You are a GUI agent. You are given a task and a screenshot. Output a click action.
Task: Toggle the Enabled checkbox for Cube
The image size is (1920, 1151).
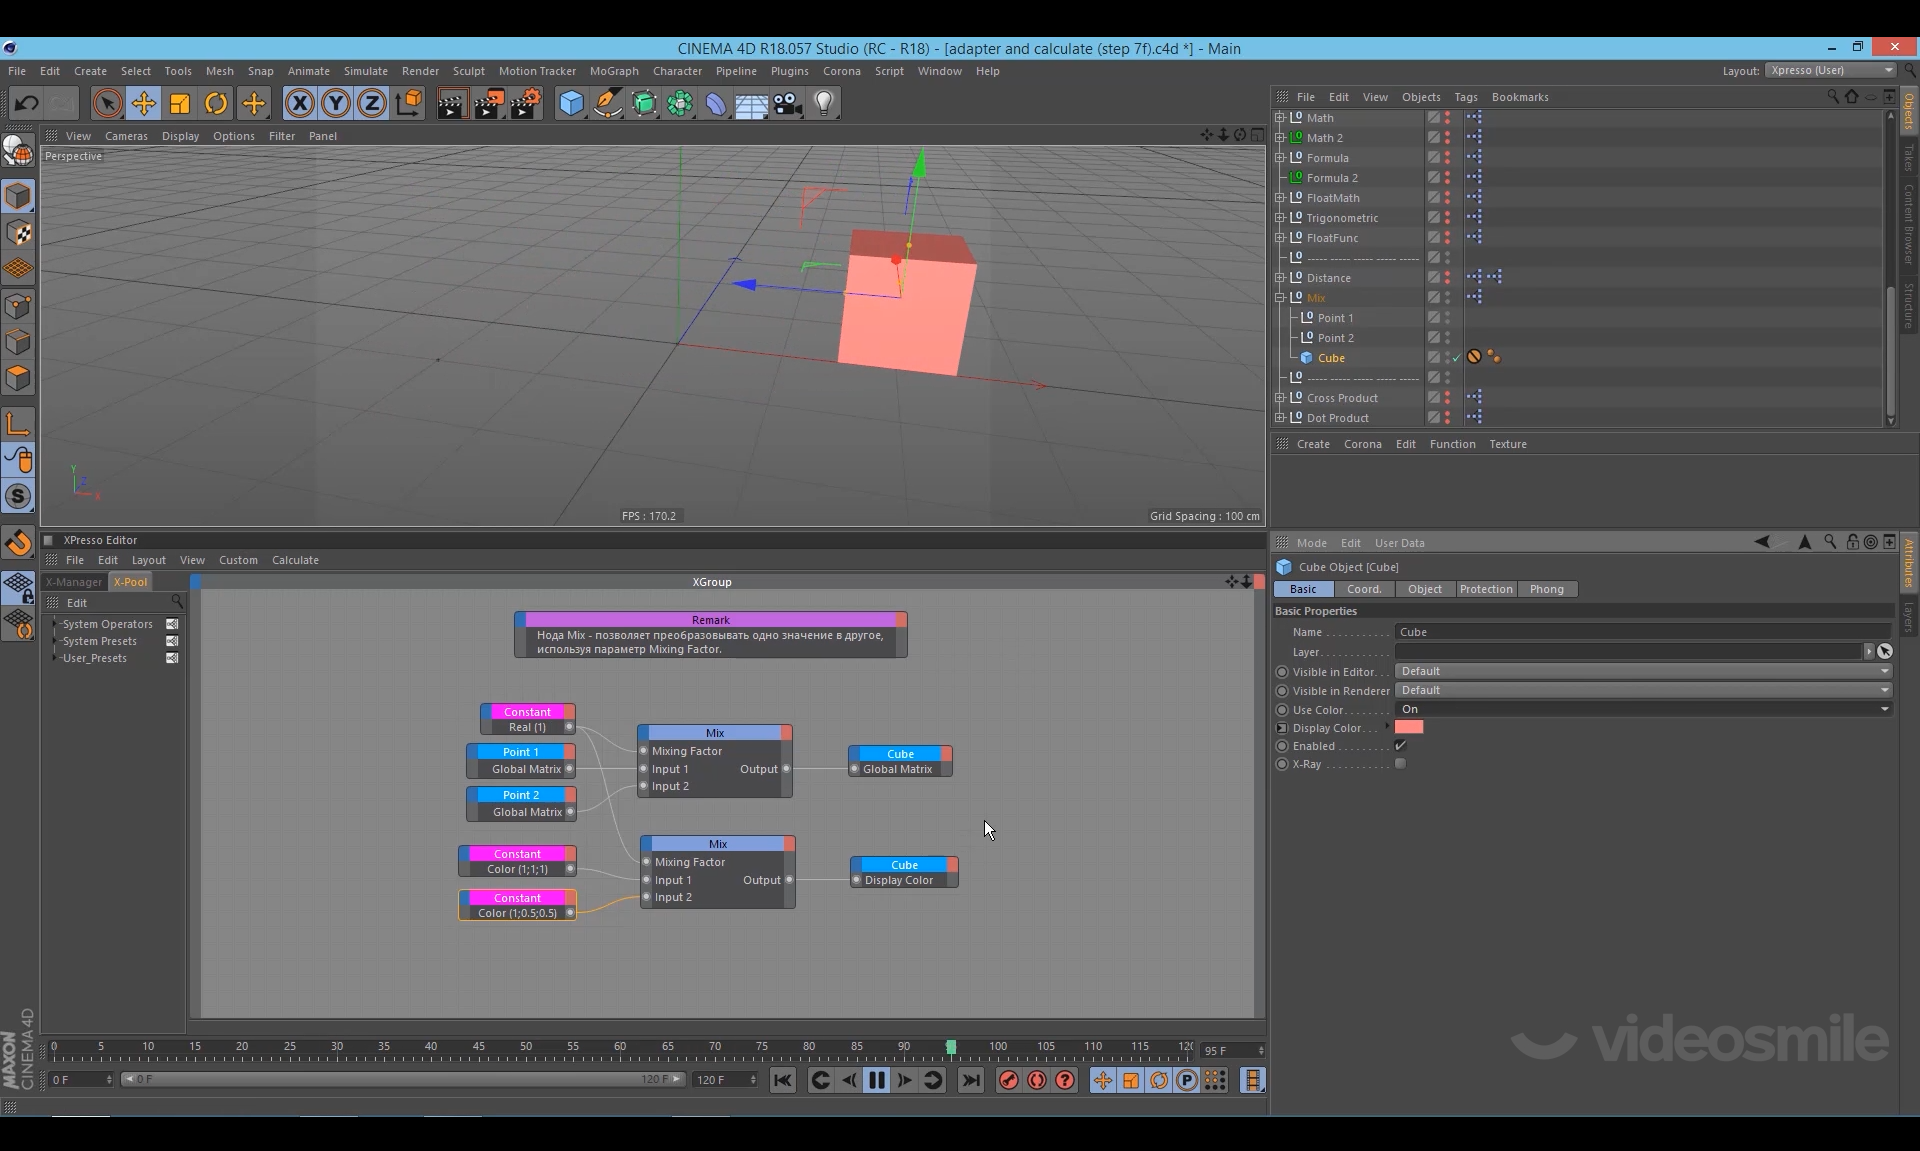(1400, 746)
